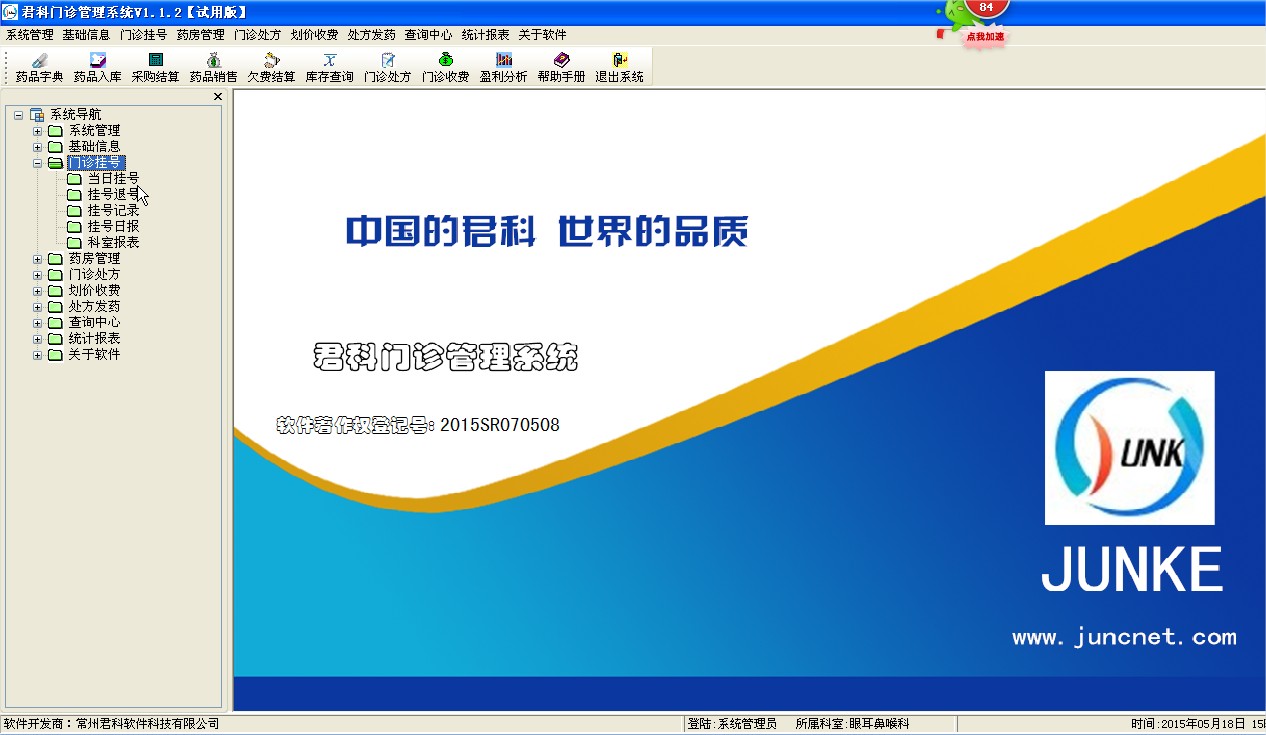Expand the 查询中心 tree node
The width and height of the screenshot is (1266, 735).
coord(38,323)
